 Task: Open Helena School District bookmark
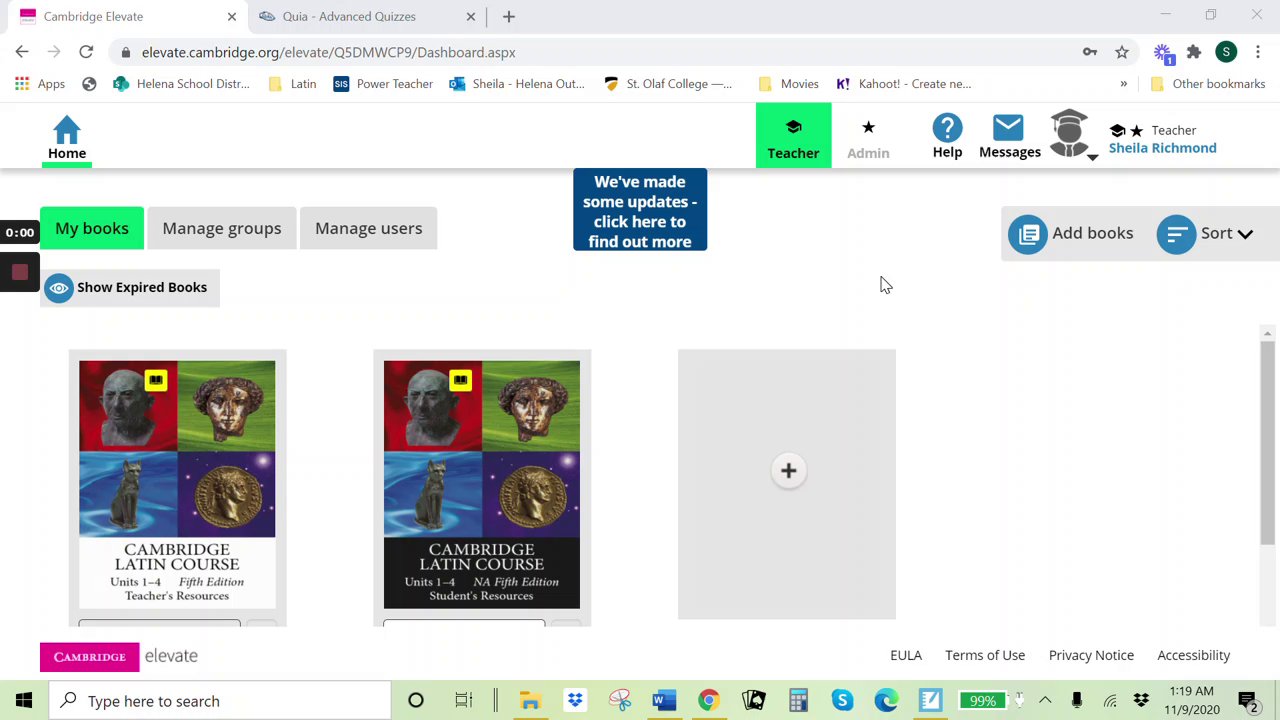pyautogui.click(x=181, y=84)
